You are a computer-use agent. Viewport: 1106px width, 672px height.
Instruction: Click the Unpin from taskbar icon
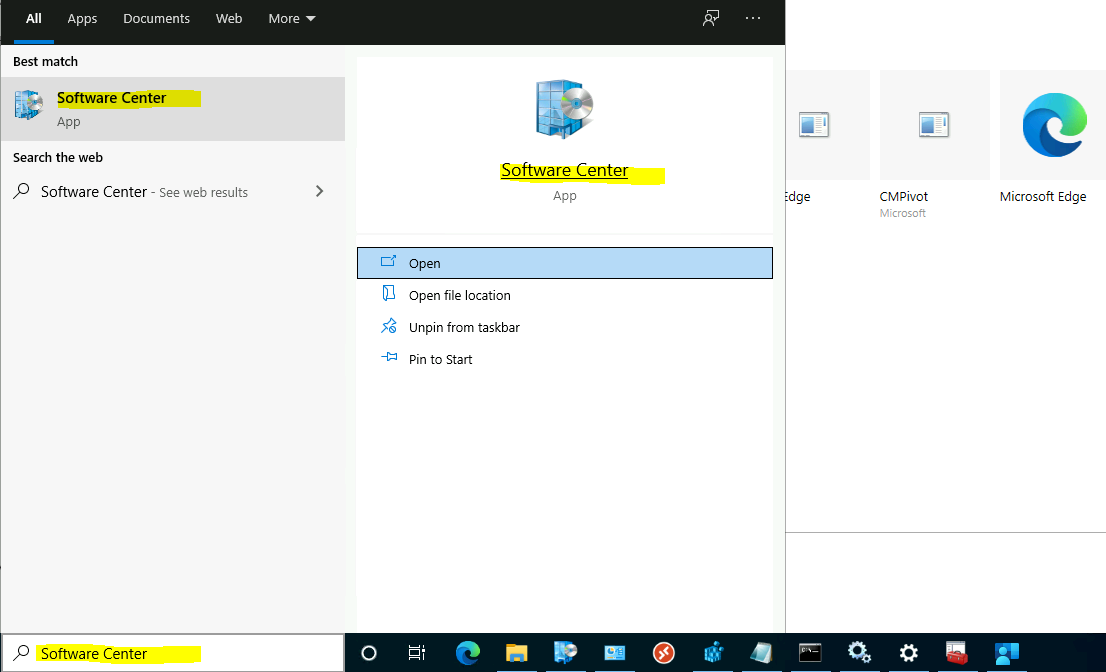point(389,326)
